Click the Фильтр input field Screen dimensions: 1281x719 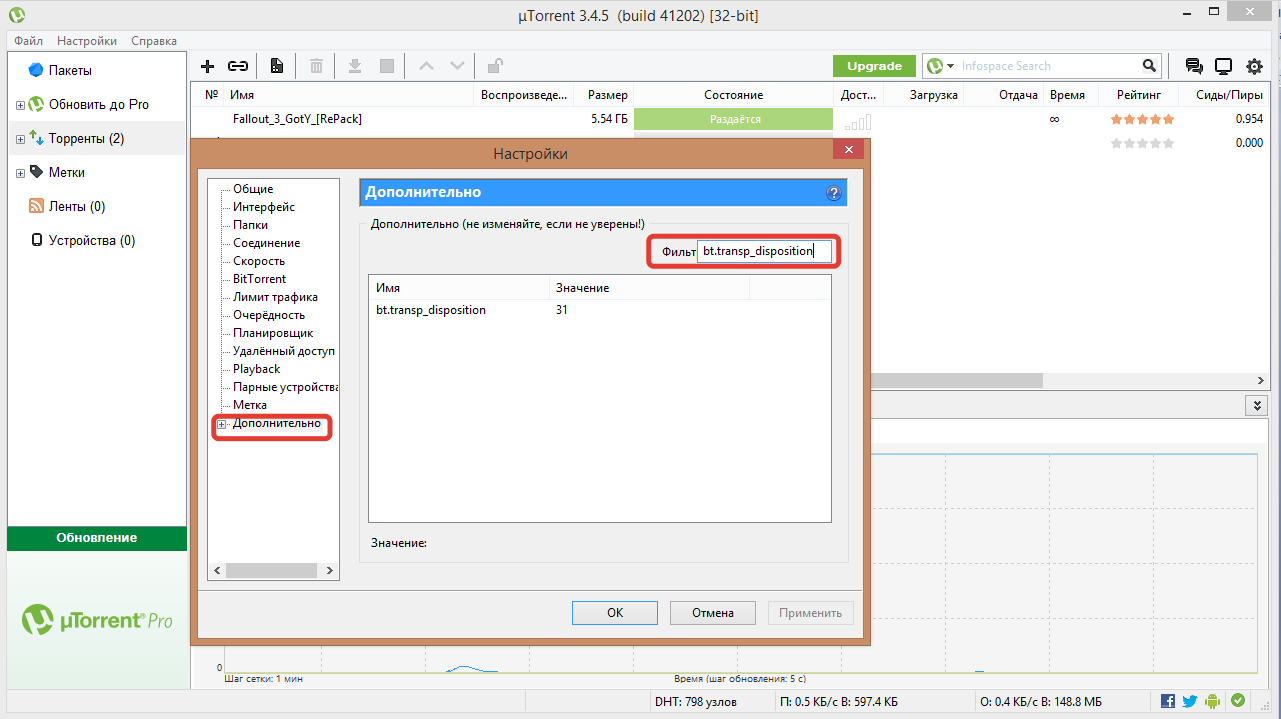[x=765, y=251]
